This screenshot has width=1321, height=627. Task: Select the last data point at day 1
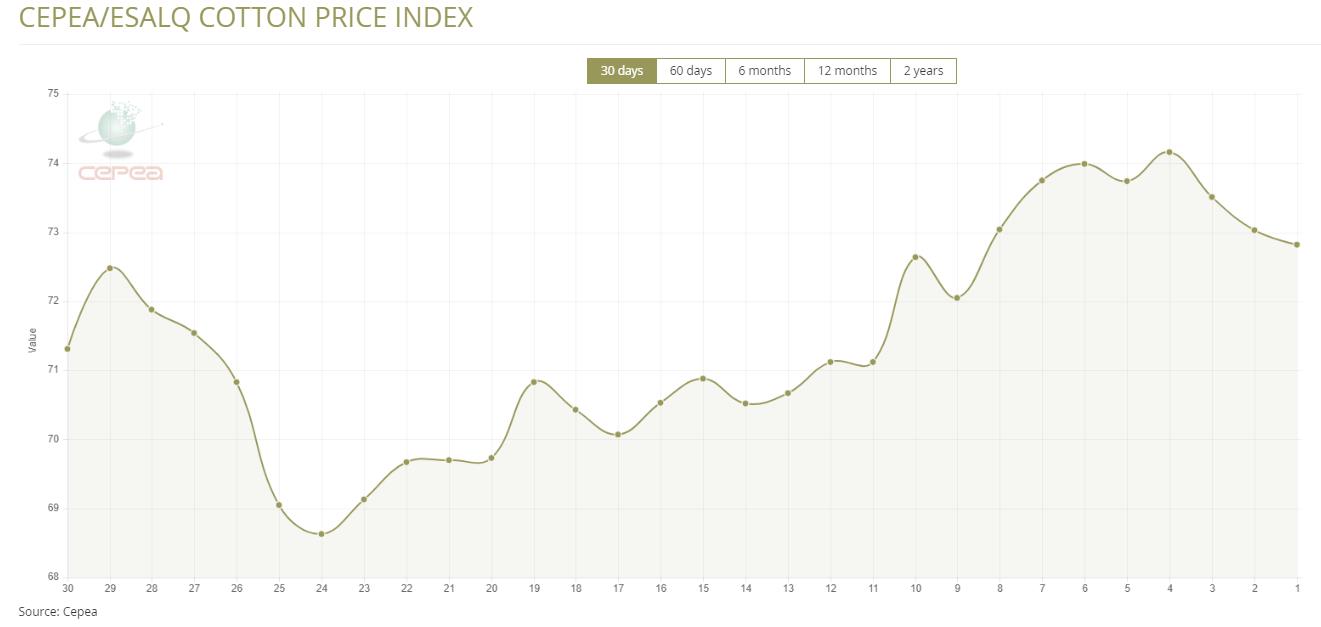pos(1296,244)
